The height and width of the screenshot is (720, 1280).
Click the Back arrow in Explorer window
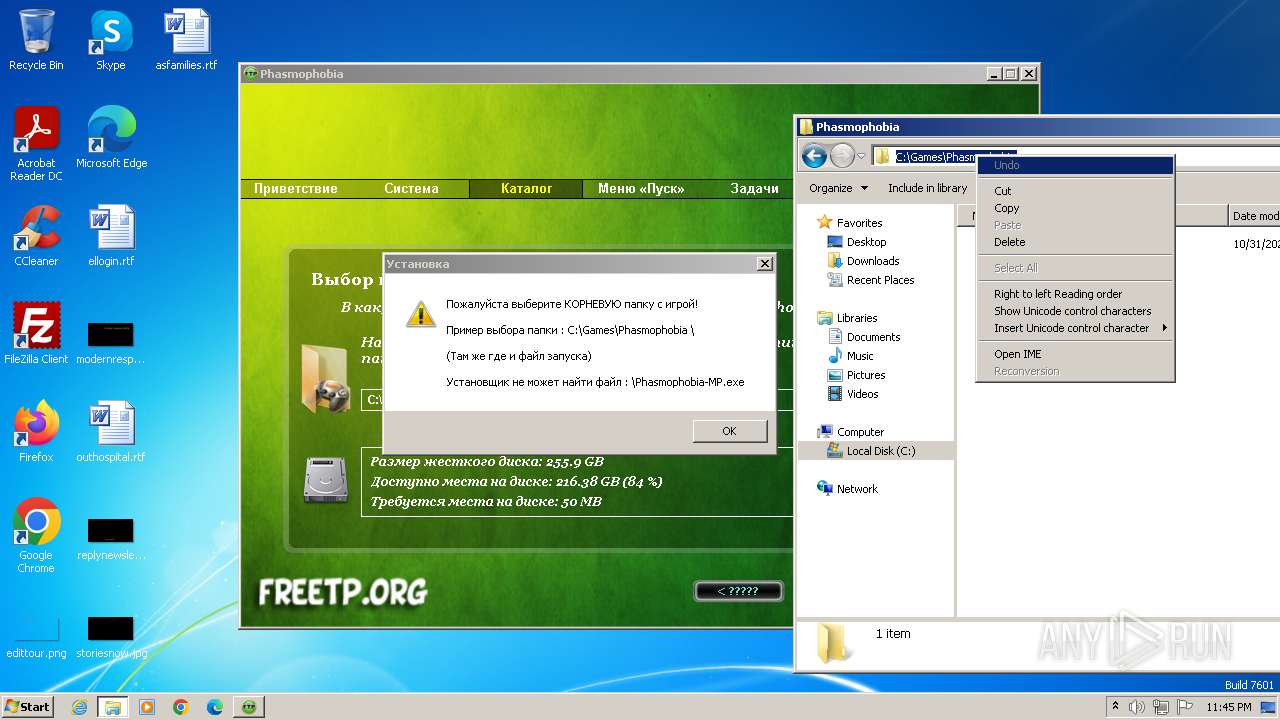coord(814,155)
